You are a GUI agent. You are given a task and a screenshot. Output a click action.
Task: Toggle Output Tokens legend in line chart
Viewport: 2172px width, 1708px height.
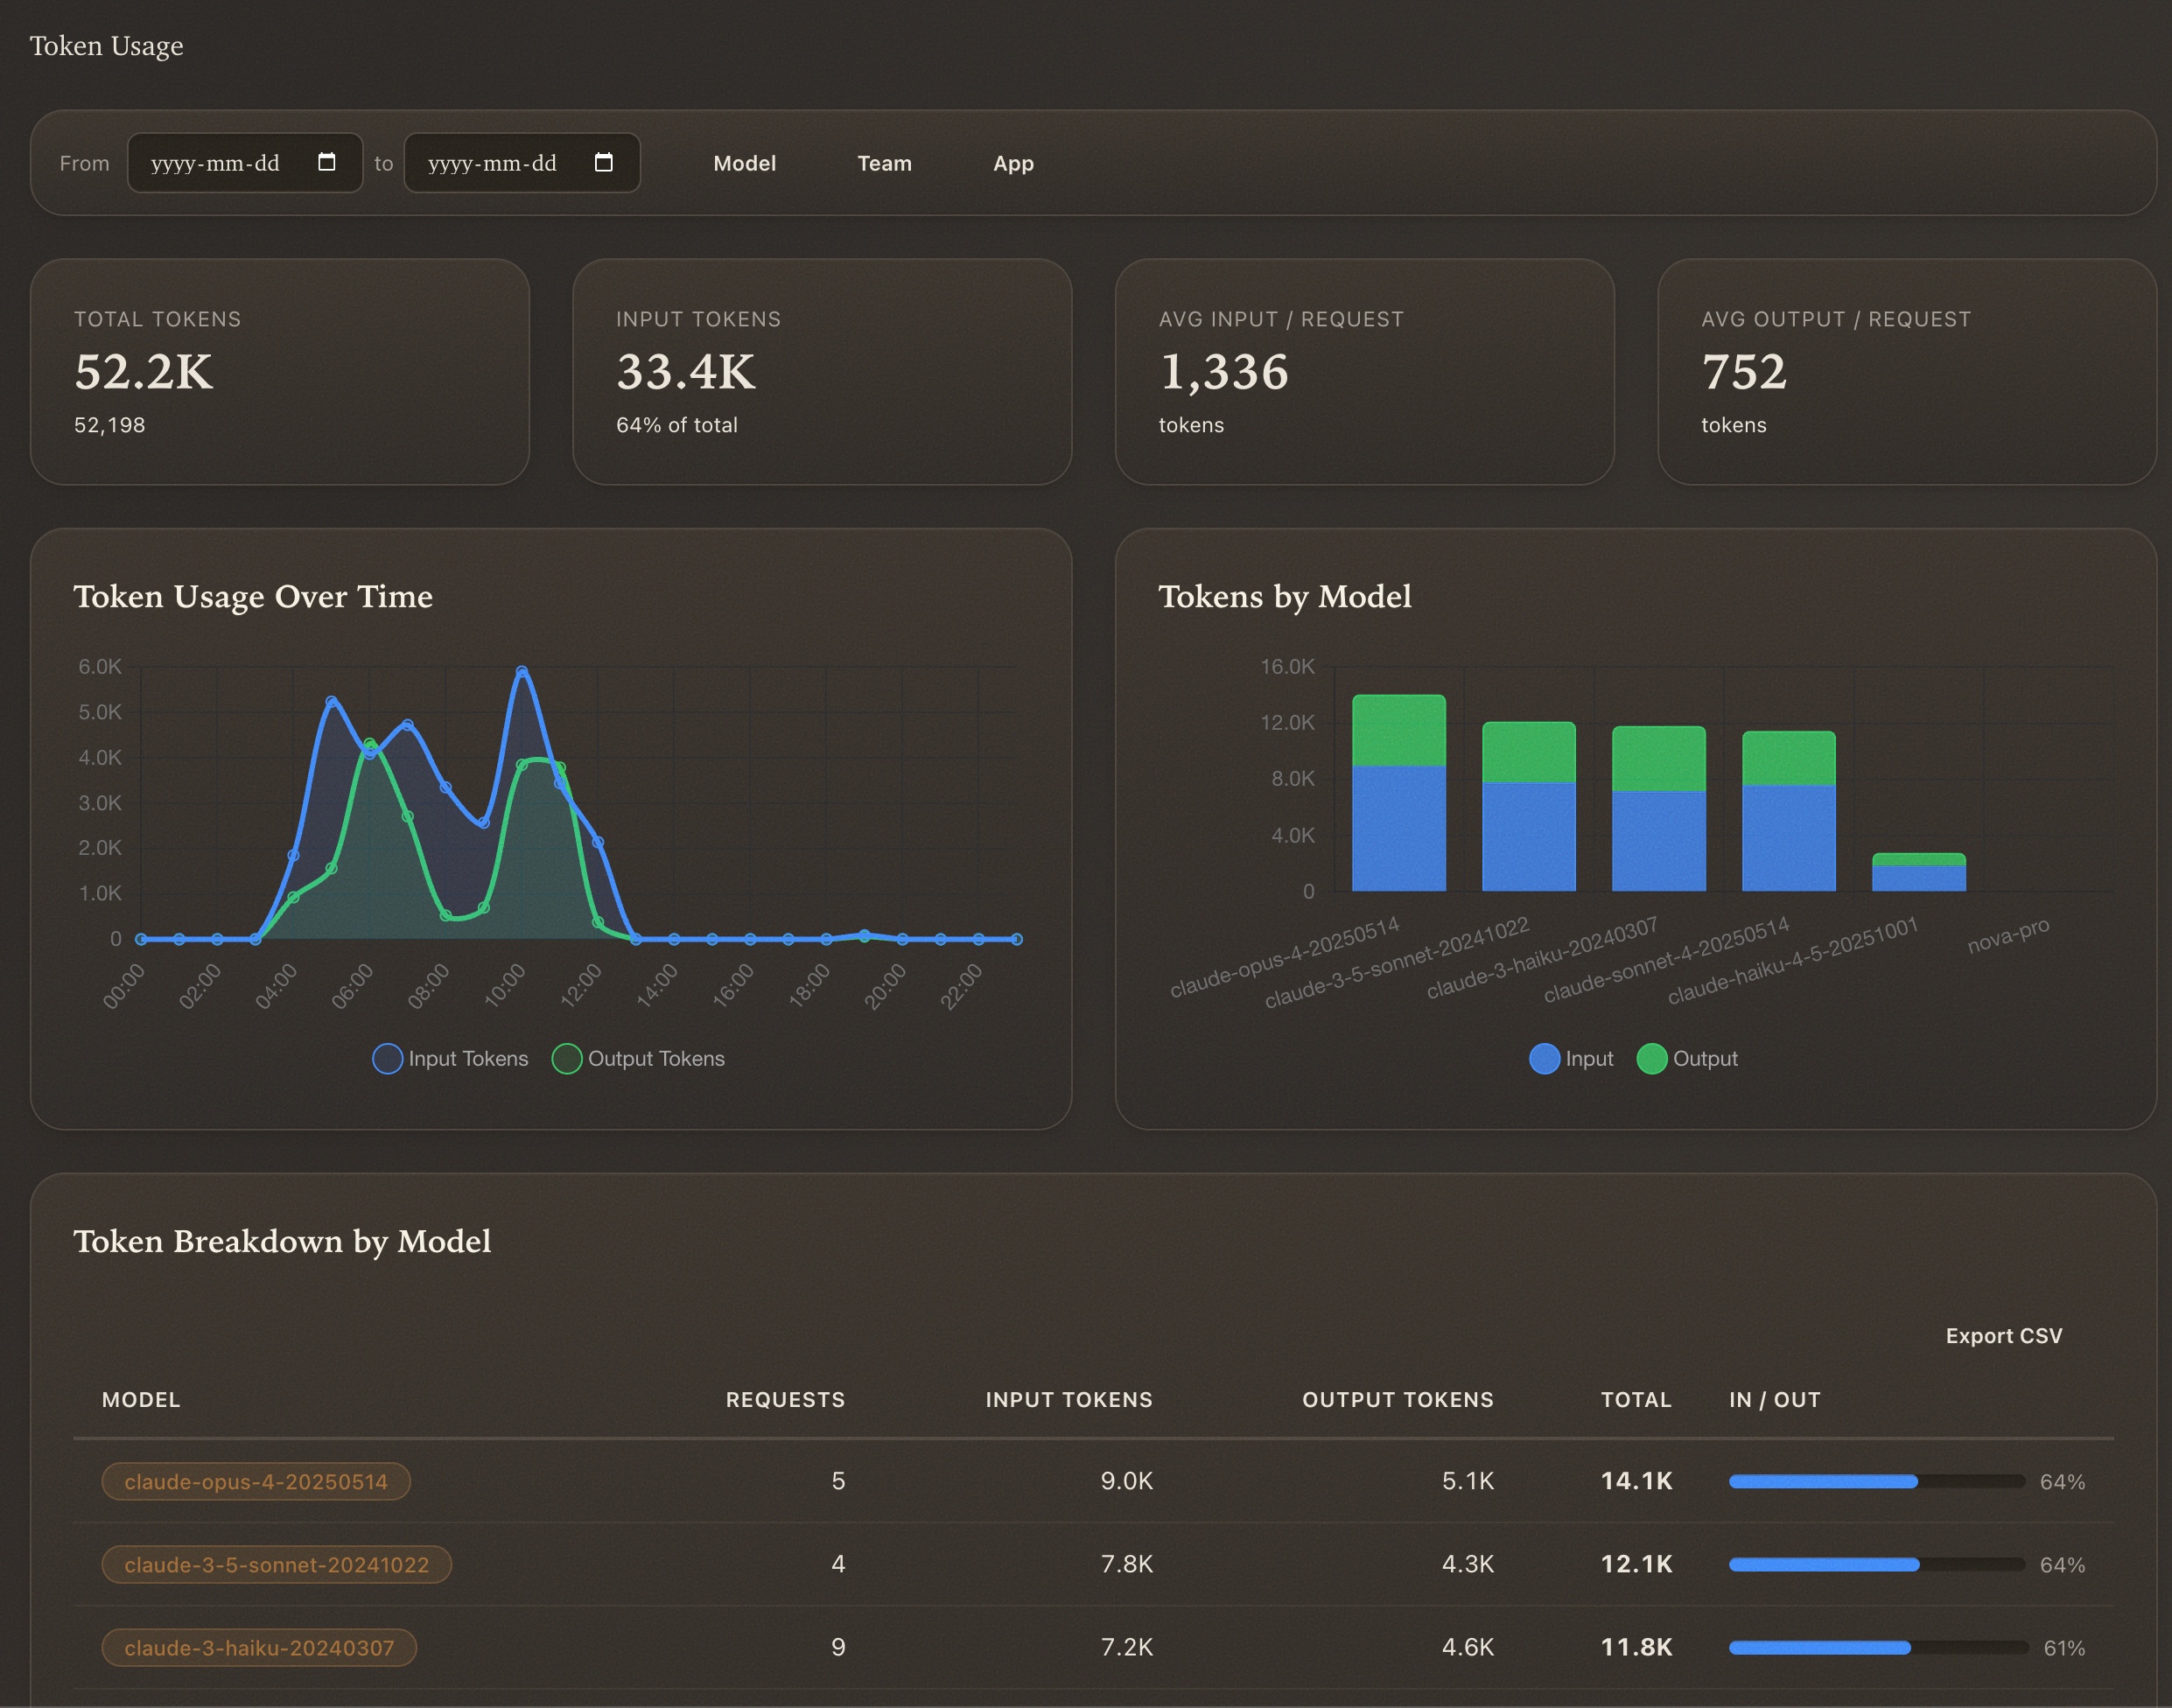tap(638, 1058)
